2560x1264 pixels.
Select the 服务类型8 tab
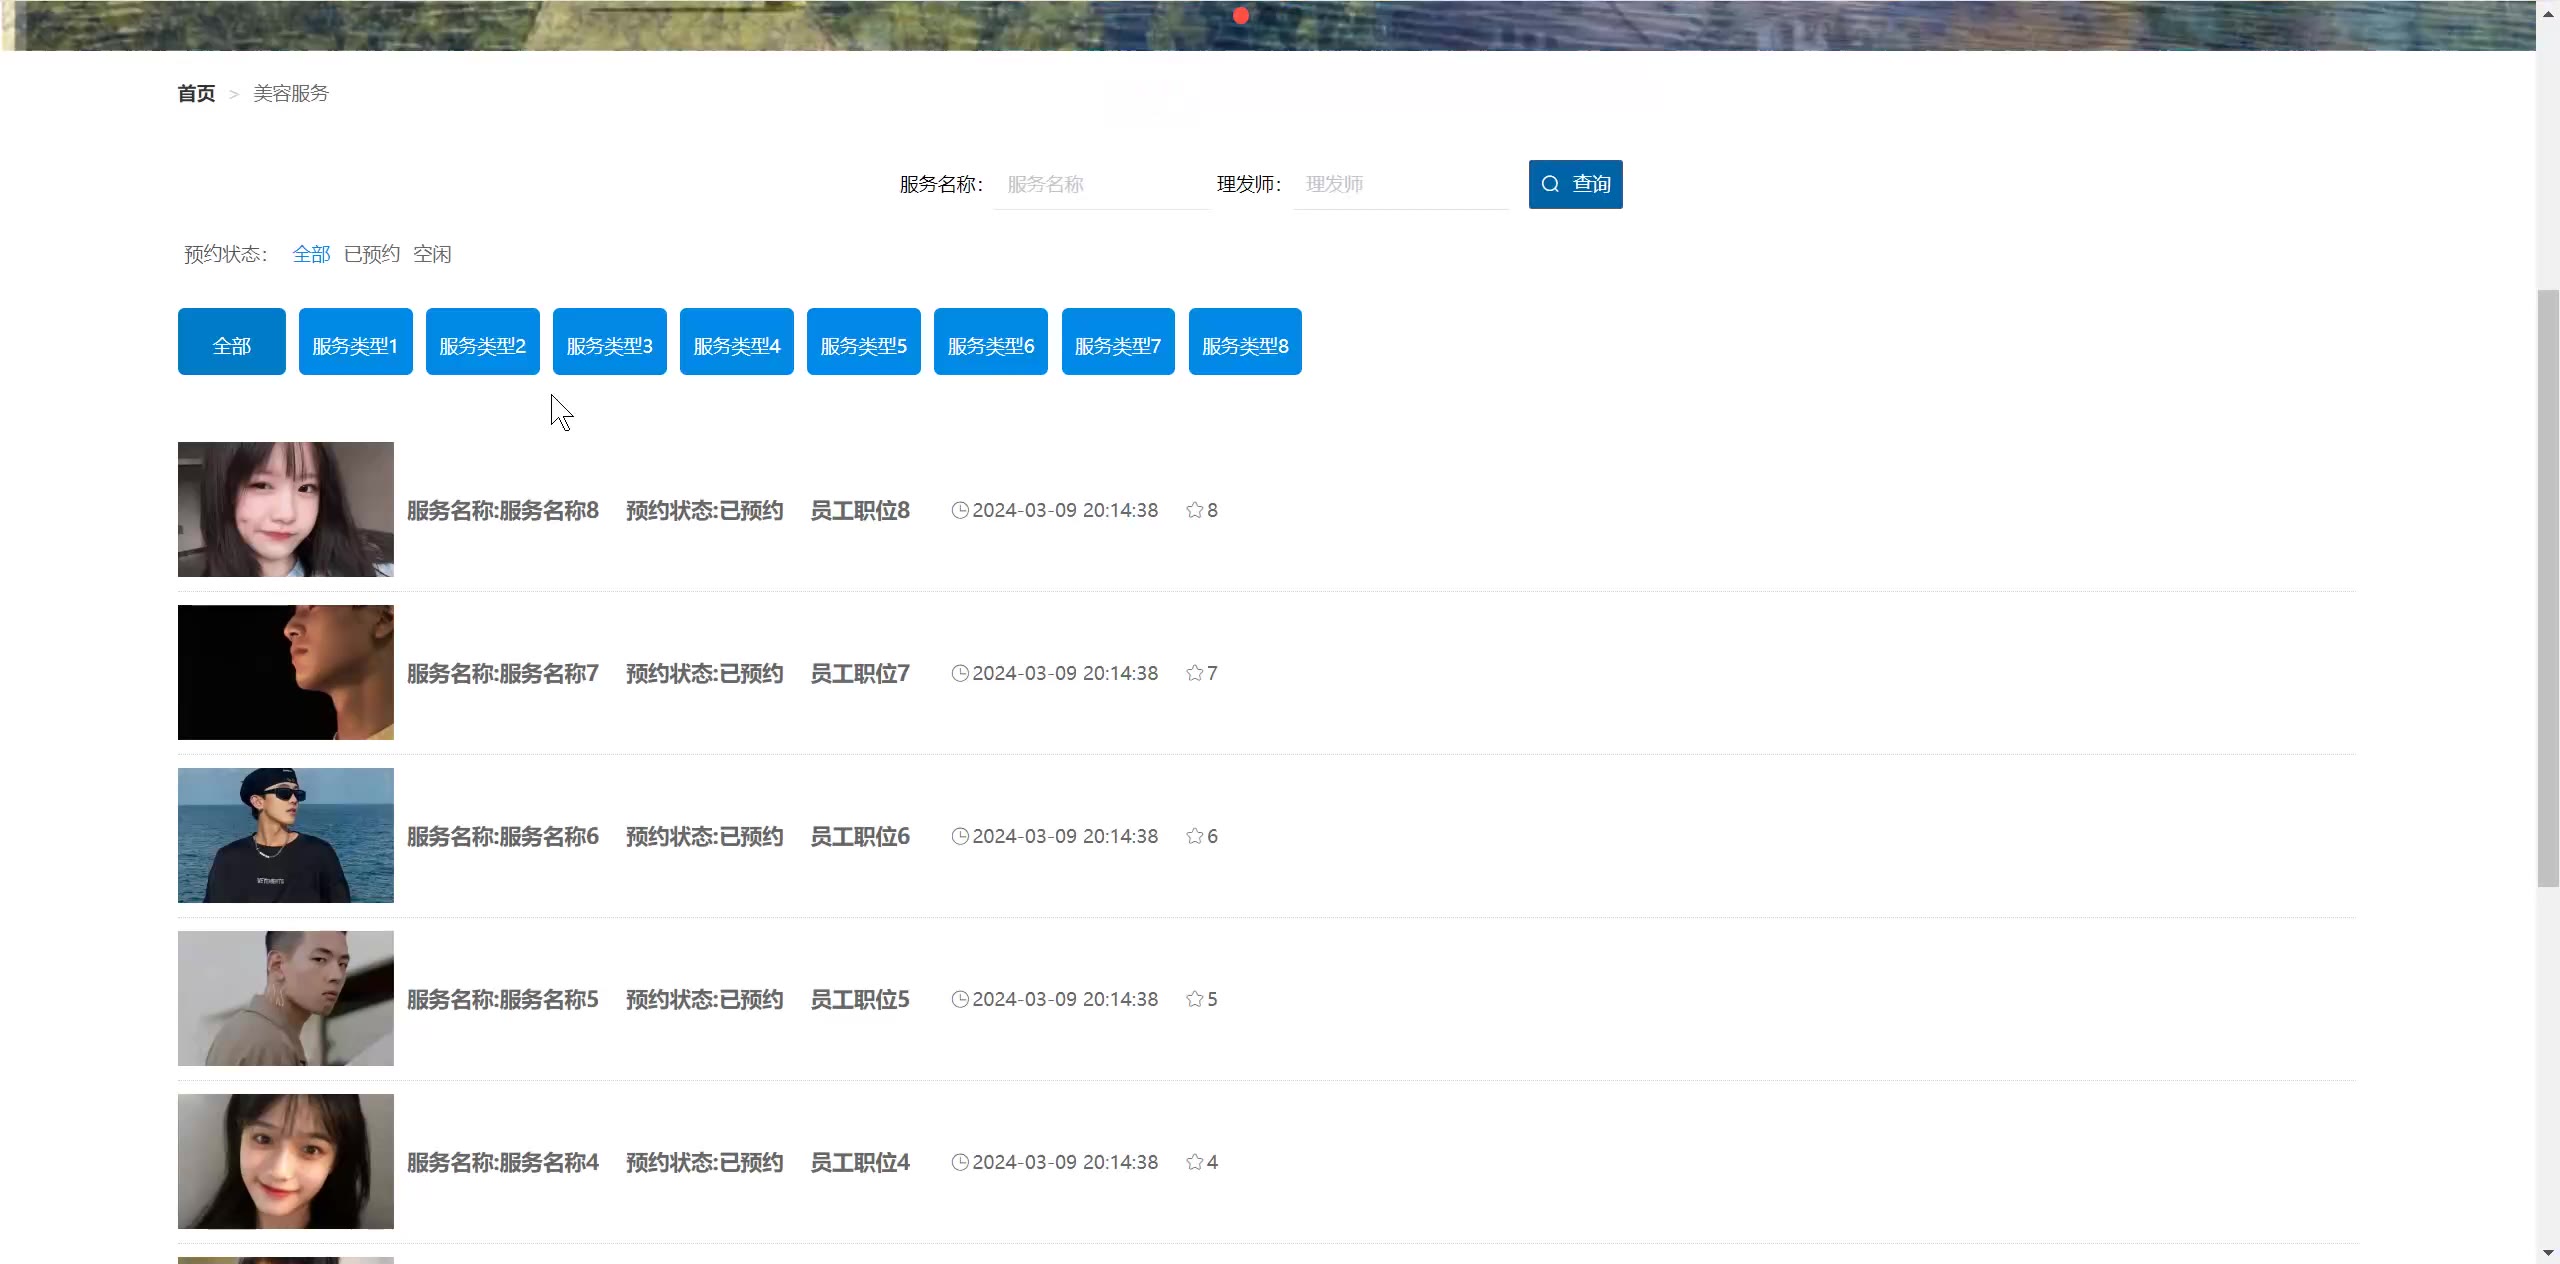[1245, 342]
